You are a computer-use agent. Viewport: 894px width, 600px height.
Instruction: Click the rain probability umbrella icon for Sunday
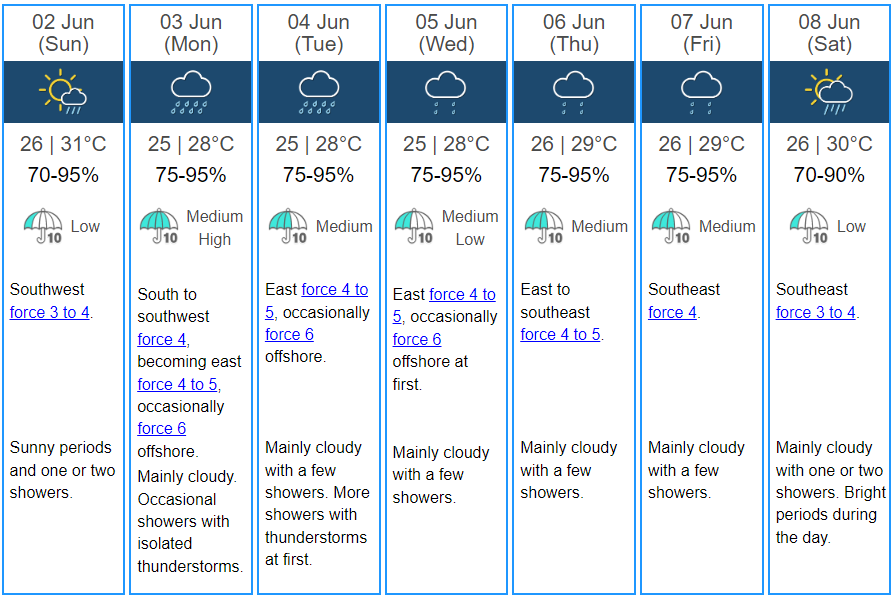(x=43, y=226)
